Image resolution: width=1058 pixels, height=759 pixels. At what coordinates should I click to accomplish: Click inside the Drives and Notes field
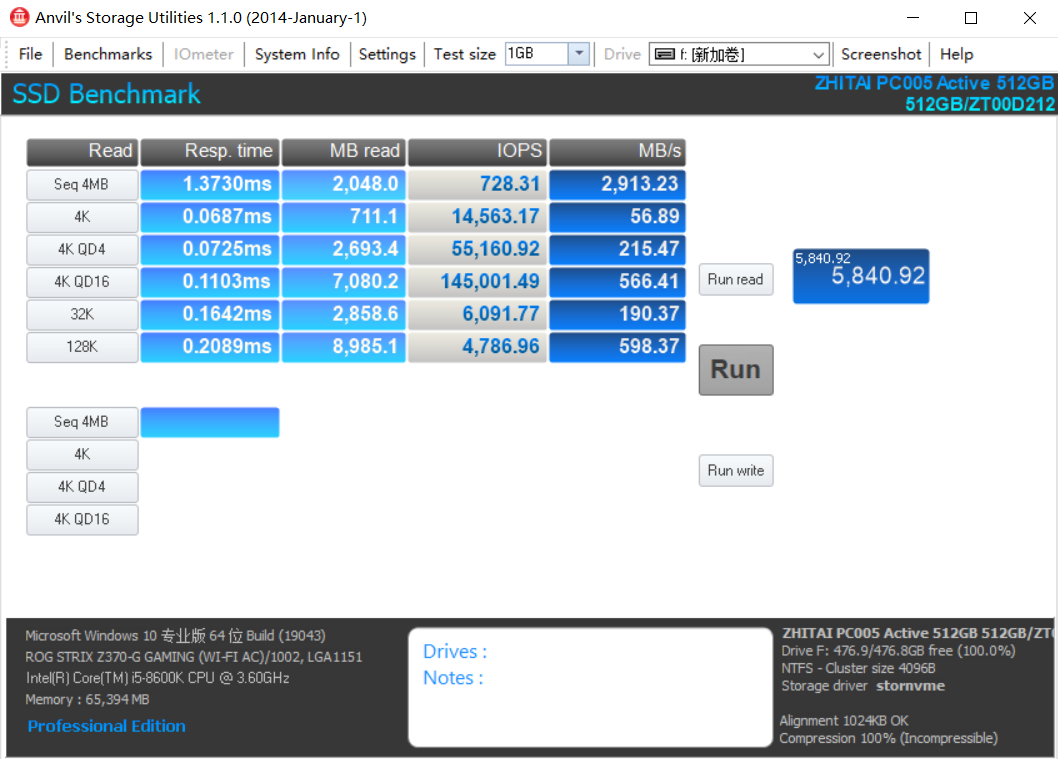click(x=590, y=687)
